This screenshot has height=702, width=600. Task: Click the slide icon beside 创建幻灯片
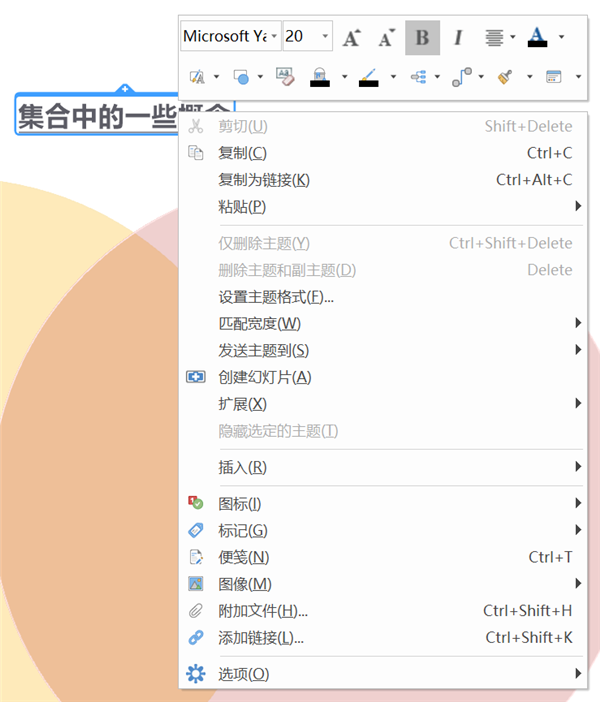pyautogui.click(x=196, y=377)
